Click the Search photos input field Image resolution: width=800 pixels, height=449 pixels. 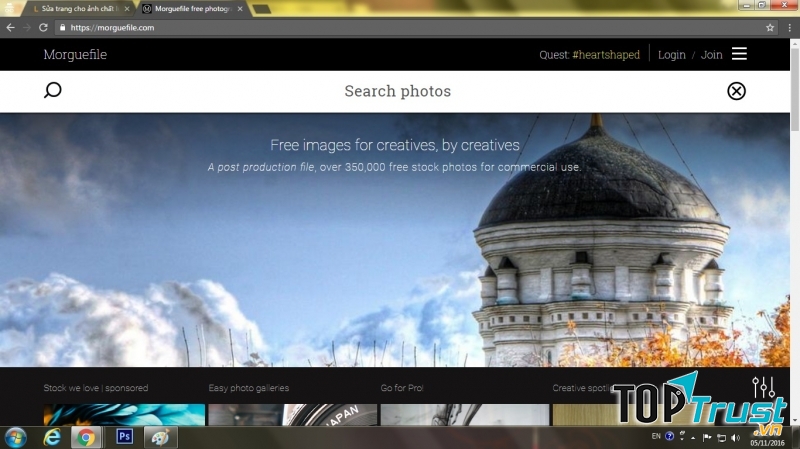[x=397, y=91]
